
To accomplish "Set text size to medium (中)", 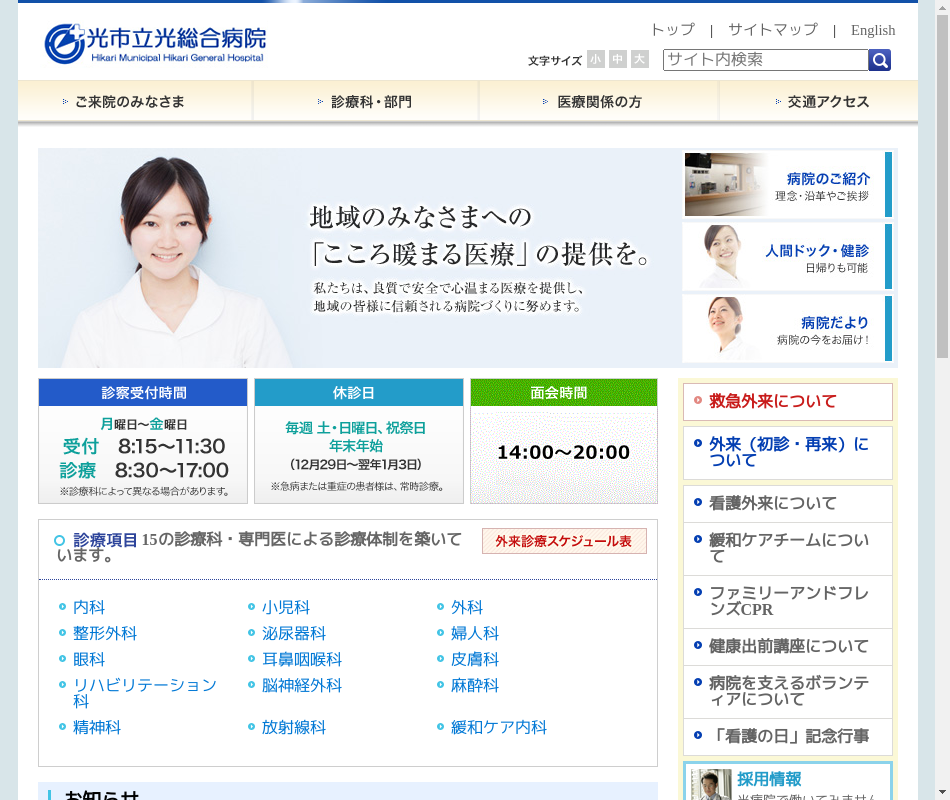I will pos(618,60).
